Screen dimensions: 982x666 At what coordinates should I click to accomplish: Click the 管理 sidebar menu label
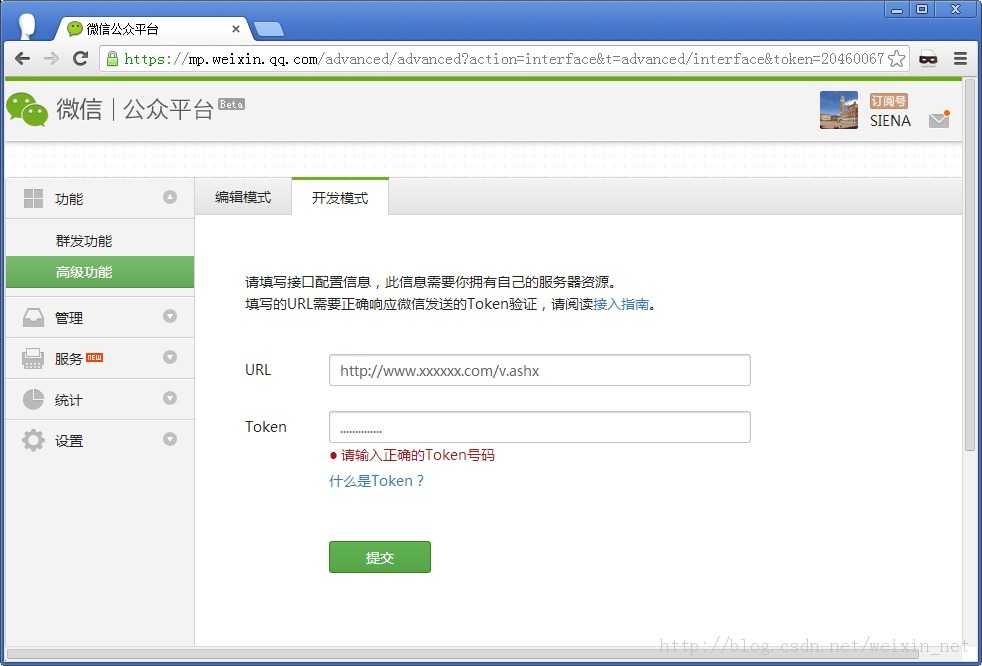[x=69, y=318]
